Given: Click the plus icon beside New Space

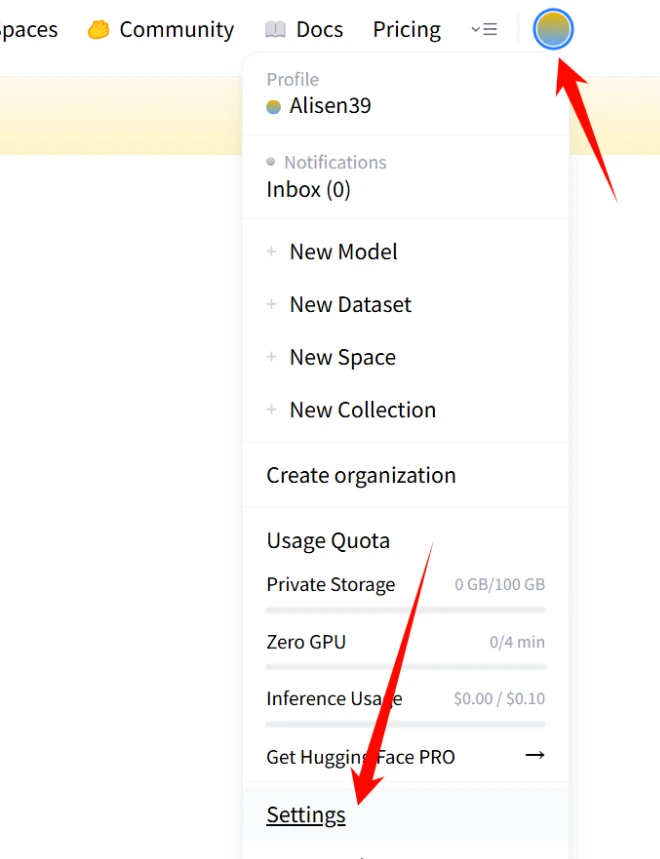Looking at the screenshot, I should 271,357.
